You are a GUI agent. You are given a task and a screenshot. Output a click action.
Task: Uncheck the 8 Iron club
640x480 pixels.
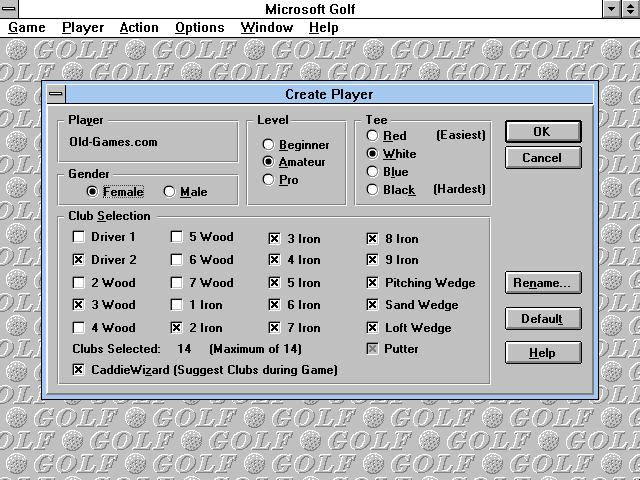pyautogui.click(x=393, y=238)
